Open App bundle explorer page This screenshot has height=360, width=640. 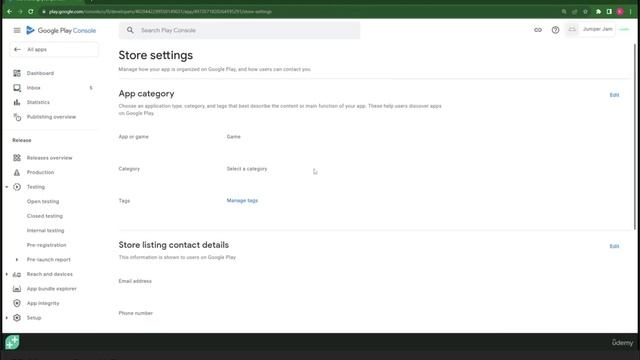52,289
